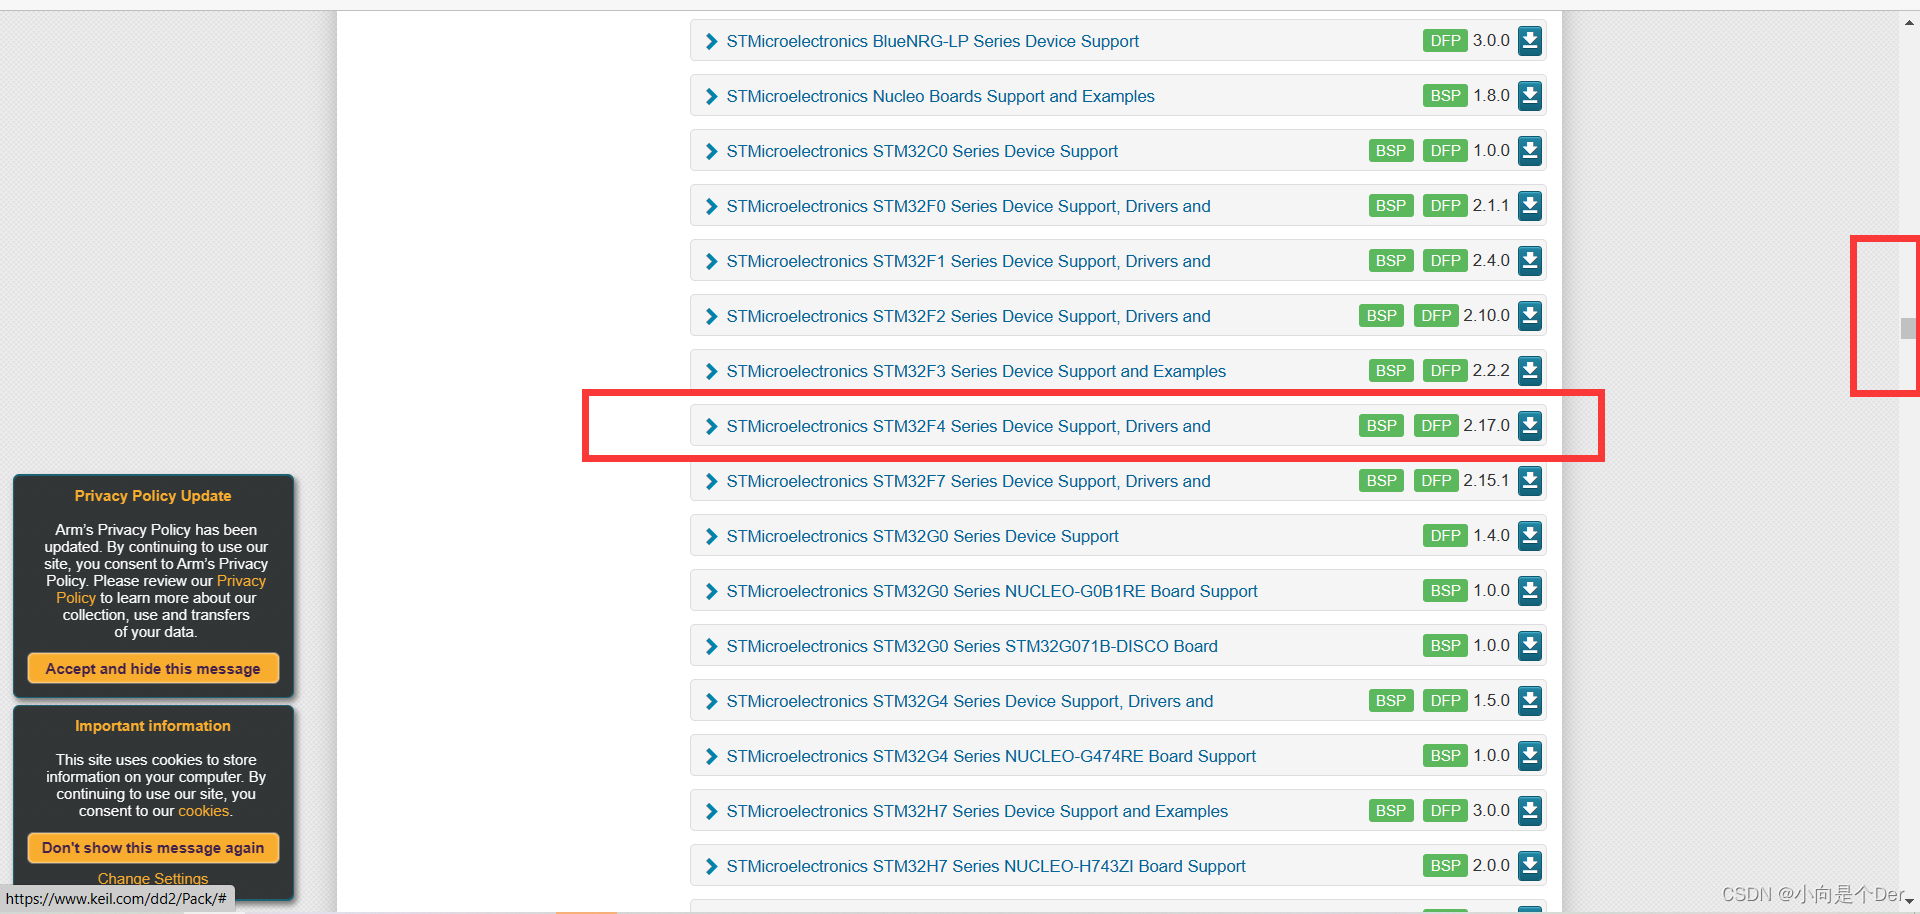
Task: Download STM32F1 Series pack version 2.4.0
Action: (x=1529, y=261)
